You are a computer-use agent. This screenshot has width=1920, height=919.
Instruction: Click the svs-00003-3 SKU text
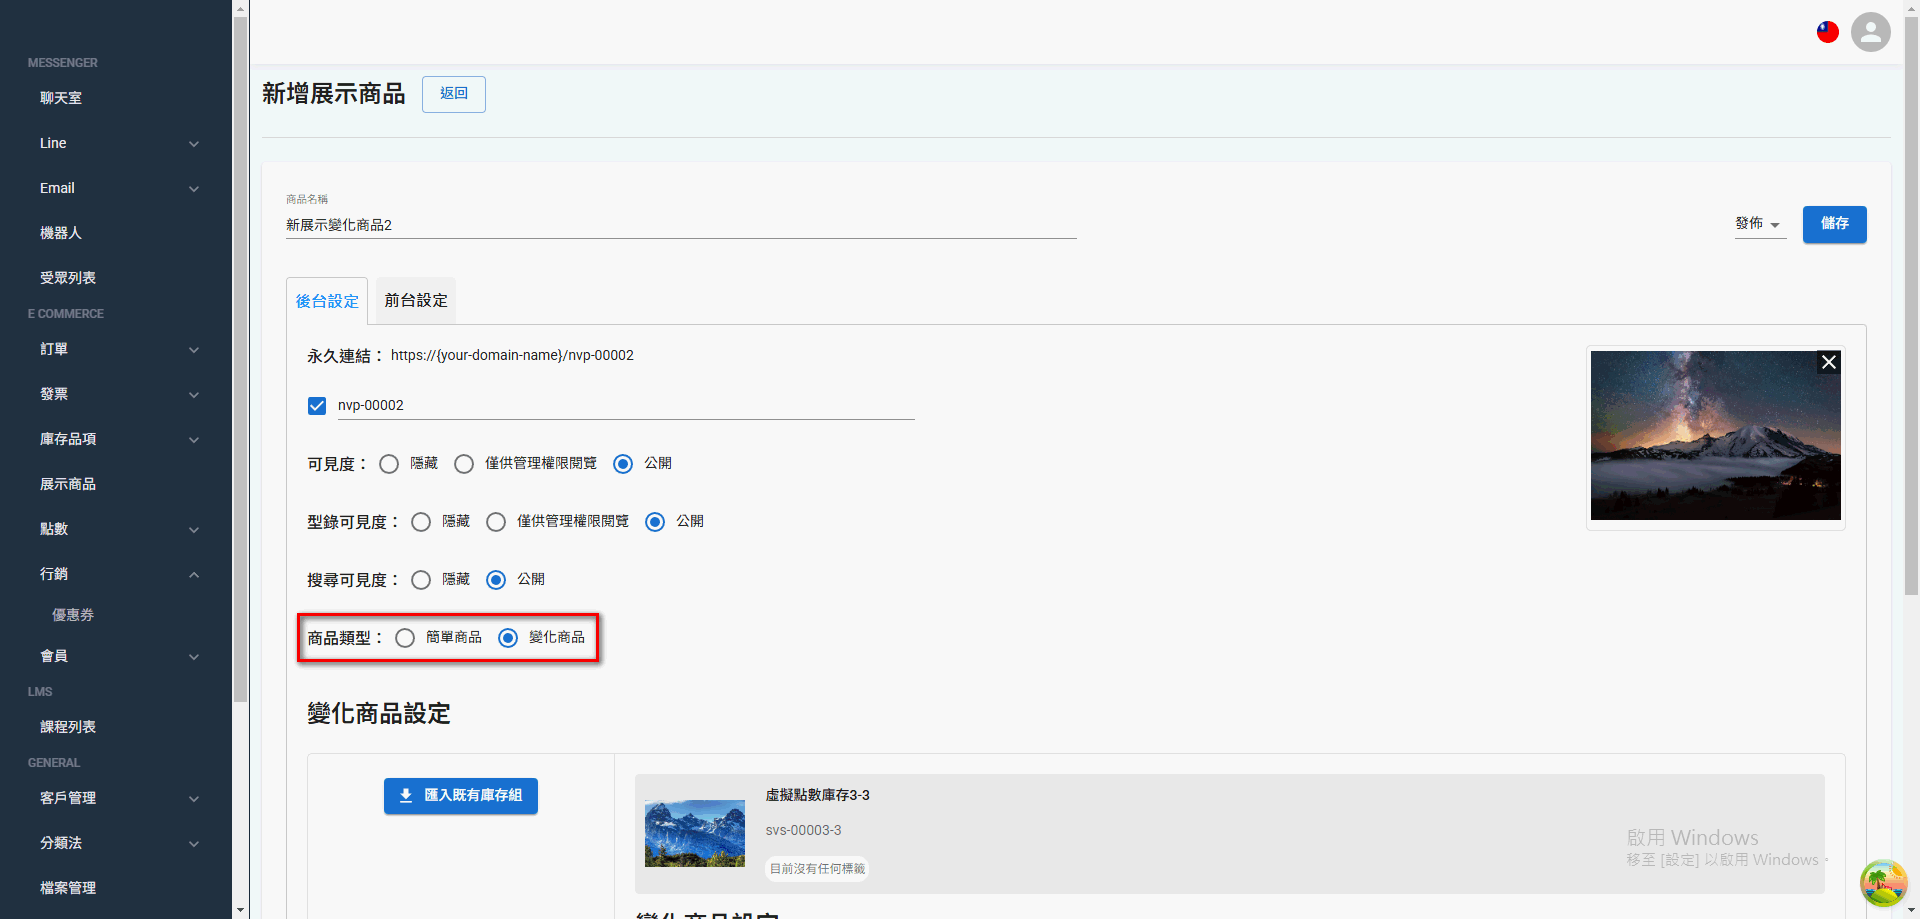(x=804, y=830)
